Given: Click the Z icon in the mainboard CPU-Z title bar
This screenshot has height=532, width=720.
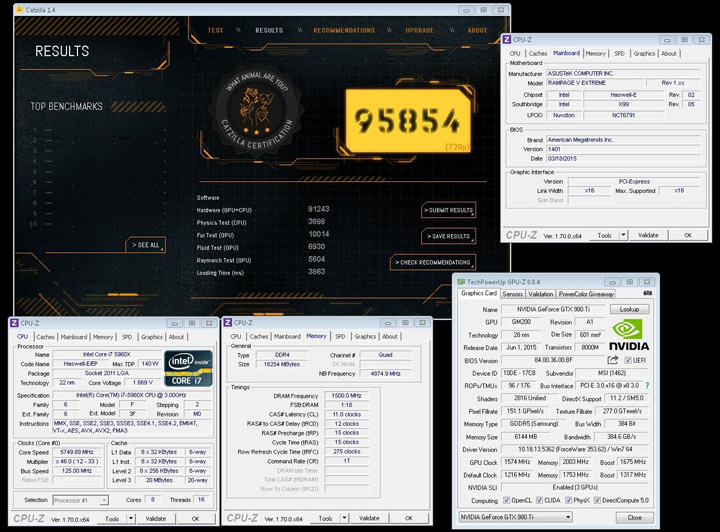Looking at the screenshot, I should pyautogui.click(x=507, y=39).
